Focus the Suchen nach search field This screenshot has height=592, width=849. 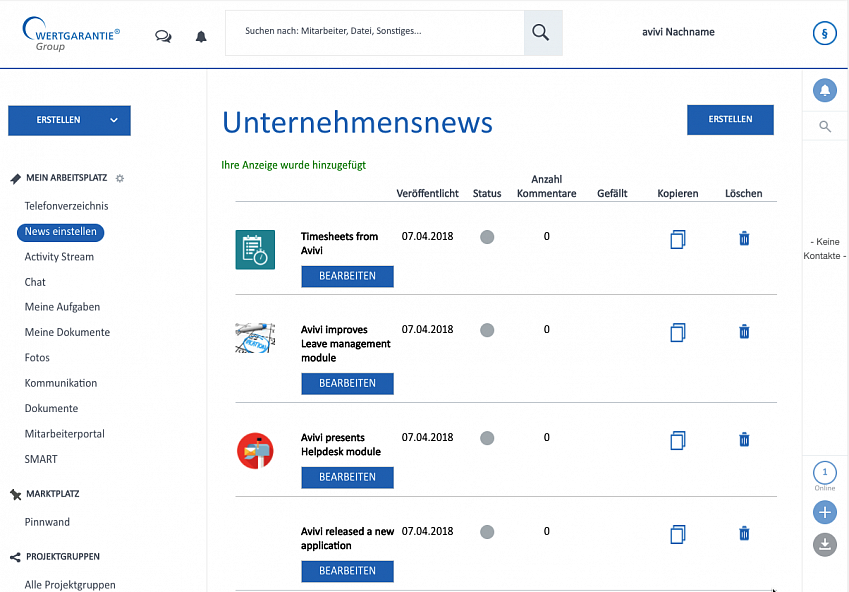coord(375,33)
